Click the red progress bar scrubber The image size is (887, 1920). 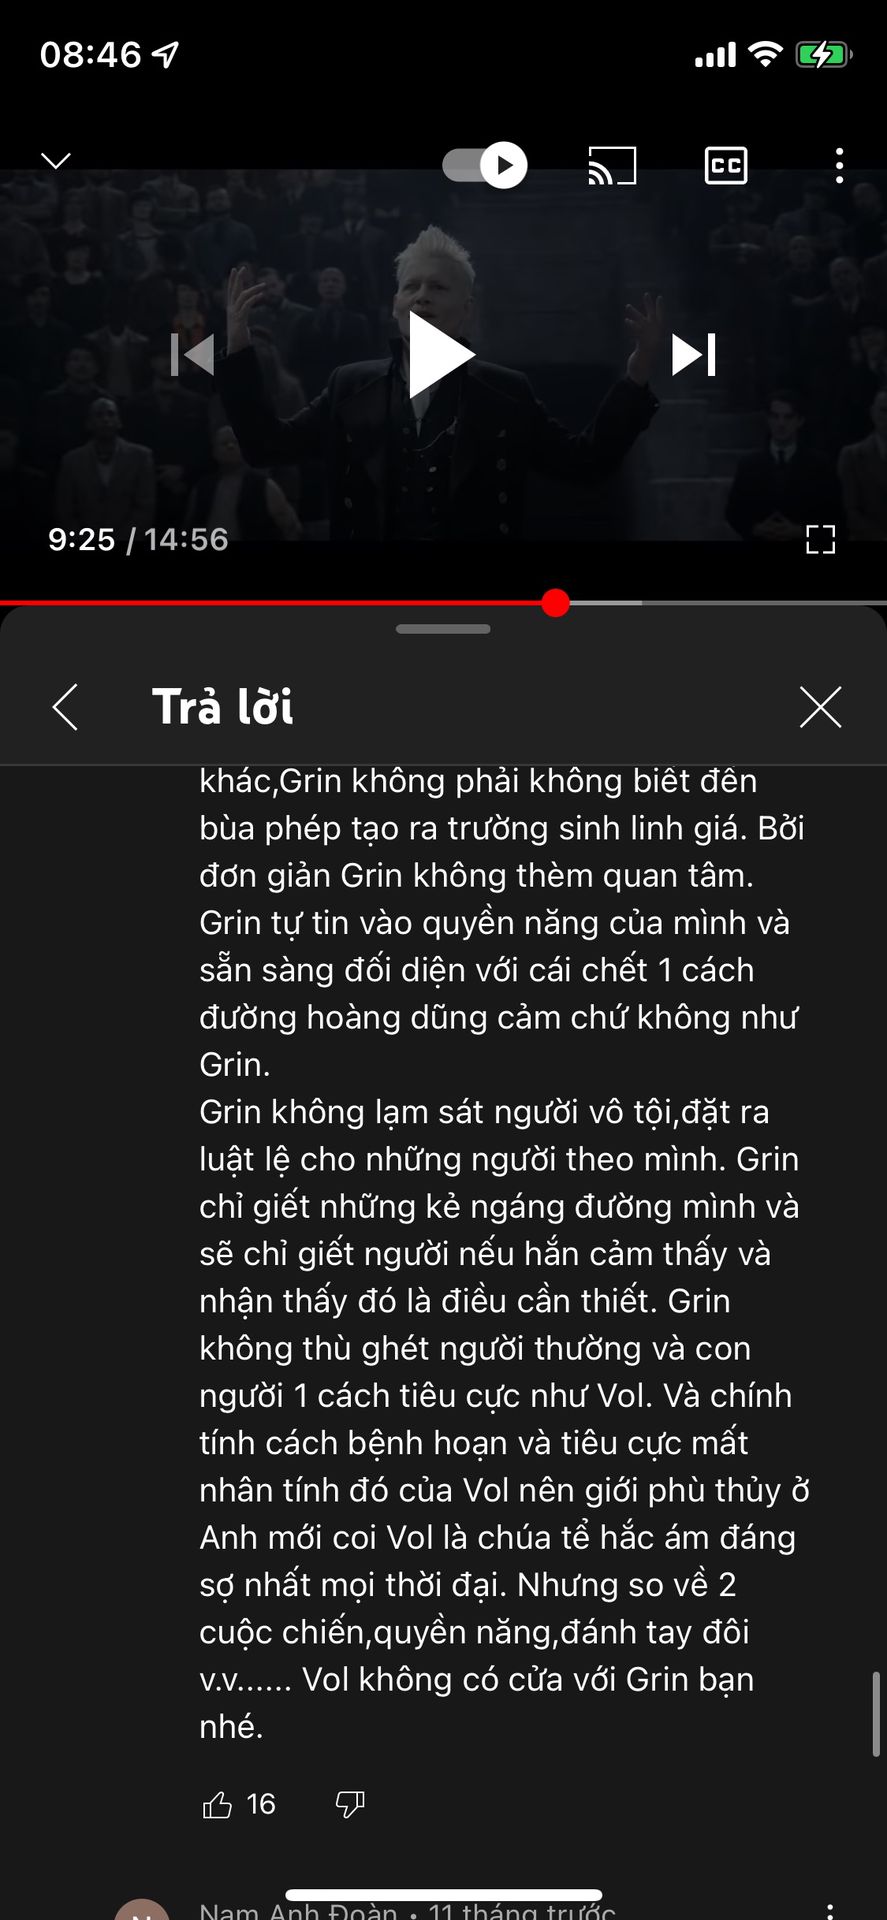(555, 603)
